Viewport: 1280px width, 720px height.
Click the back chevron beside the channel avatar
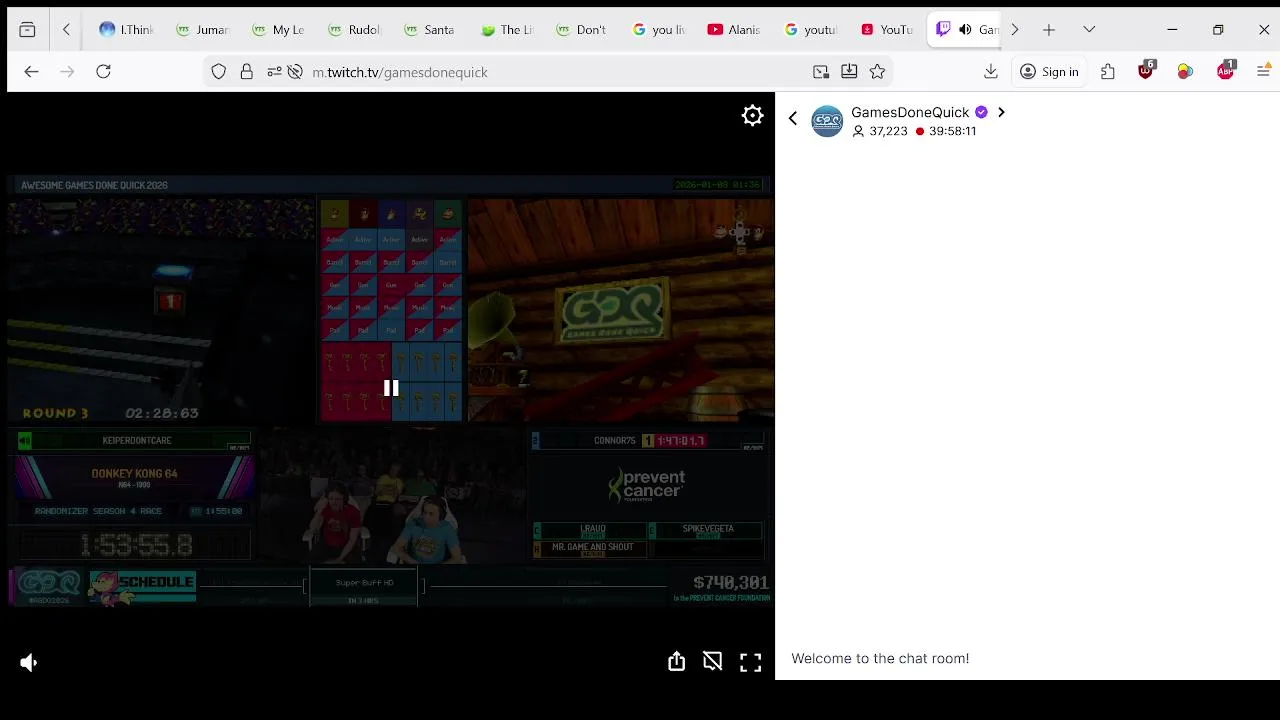(x=793, y=119)
